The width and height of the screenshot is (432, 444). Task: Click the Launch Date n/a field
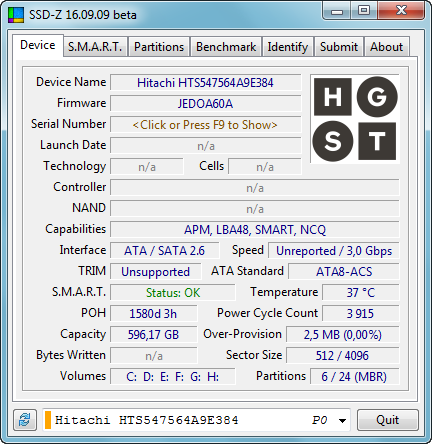[206, 146]
